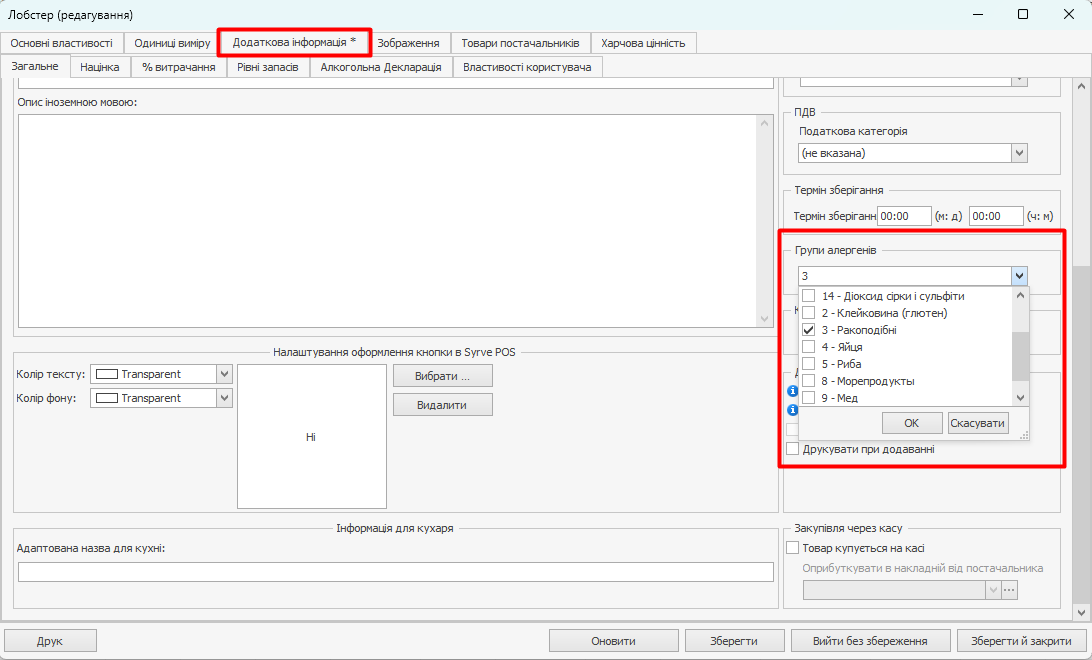Collapse the Групи алергенів dropdown

pyautogui.click(x=1018, y=276)
